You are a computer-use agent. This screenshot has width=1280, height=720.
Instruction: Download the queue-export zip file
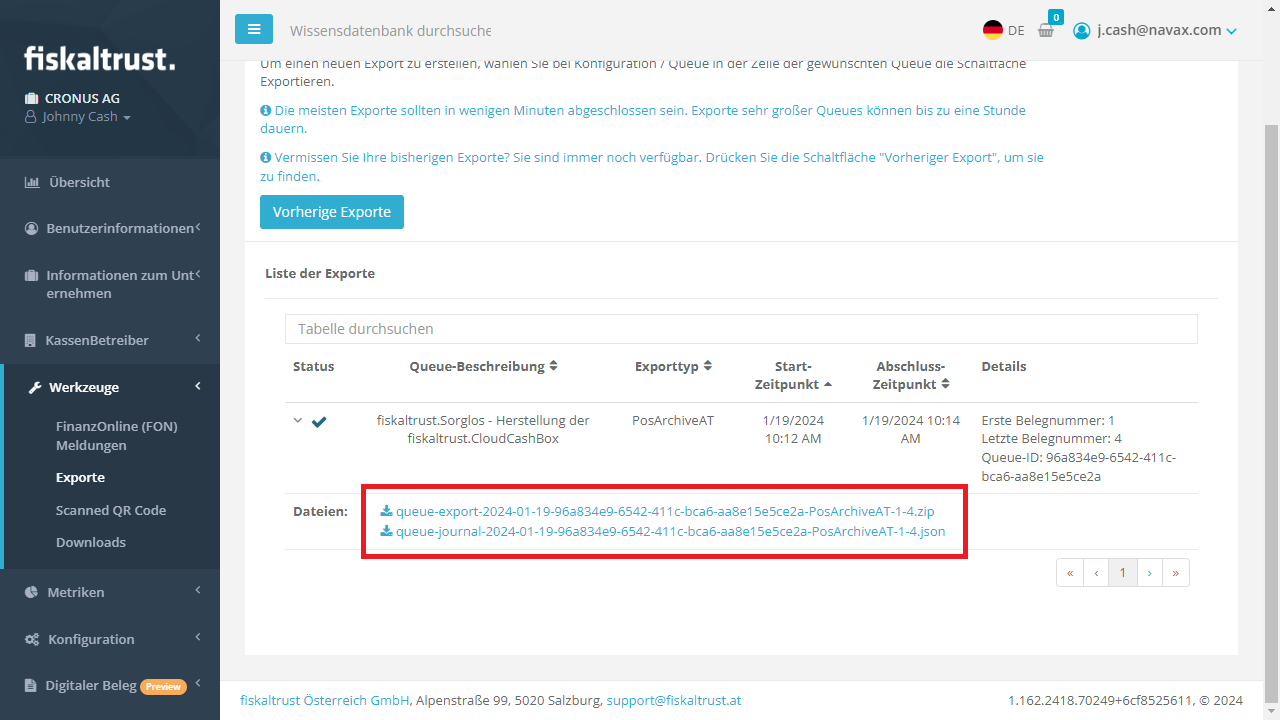point(665,511)
